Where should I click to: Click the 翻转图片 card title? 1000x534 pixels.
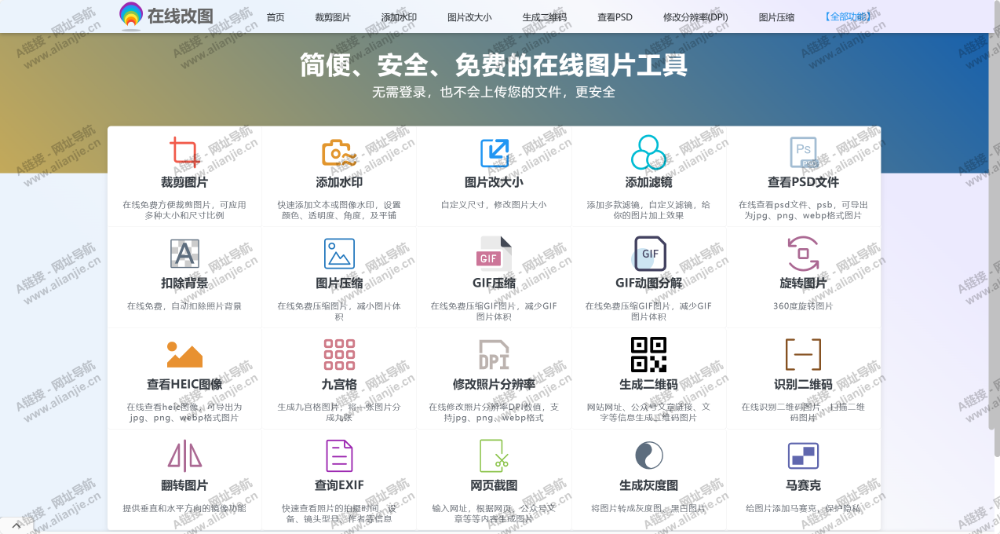pos(184,486)
